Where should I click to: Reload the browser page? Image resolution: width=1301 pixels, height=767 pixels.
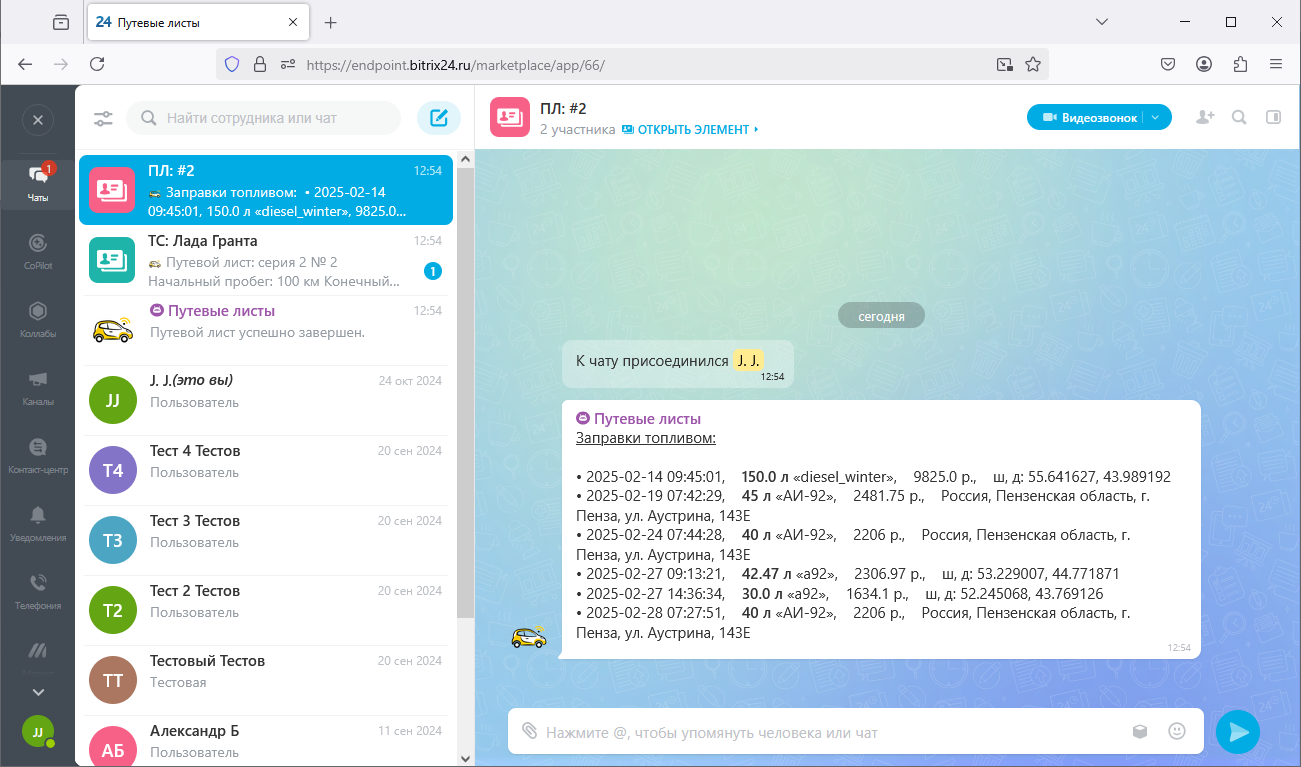click(x=97, y=64)
